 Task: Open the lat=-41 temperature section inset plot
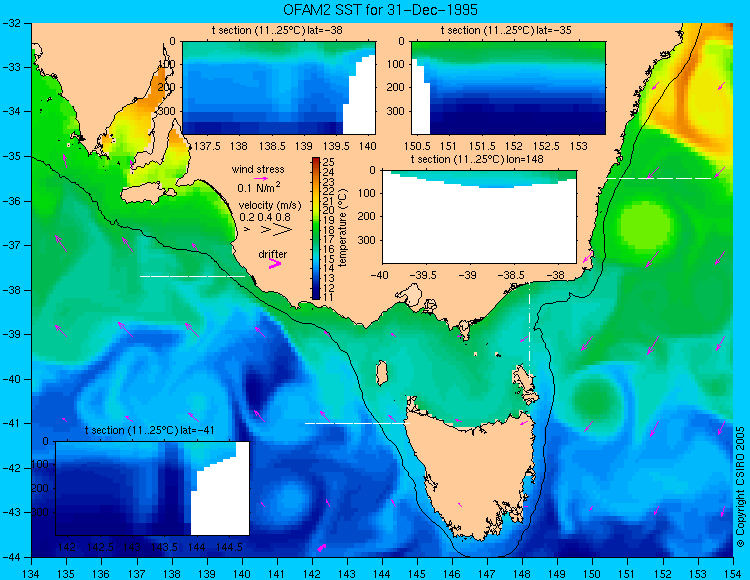click(x=153, y=488)
